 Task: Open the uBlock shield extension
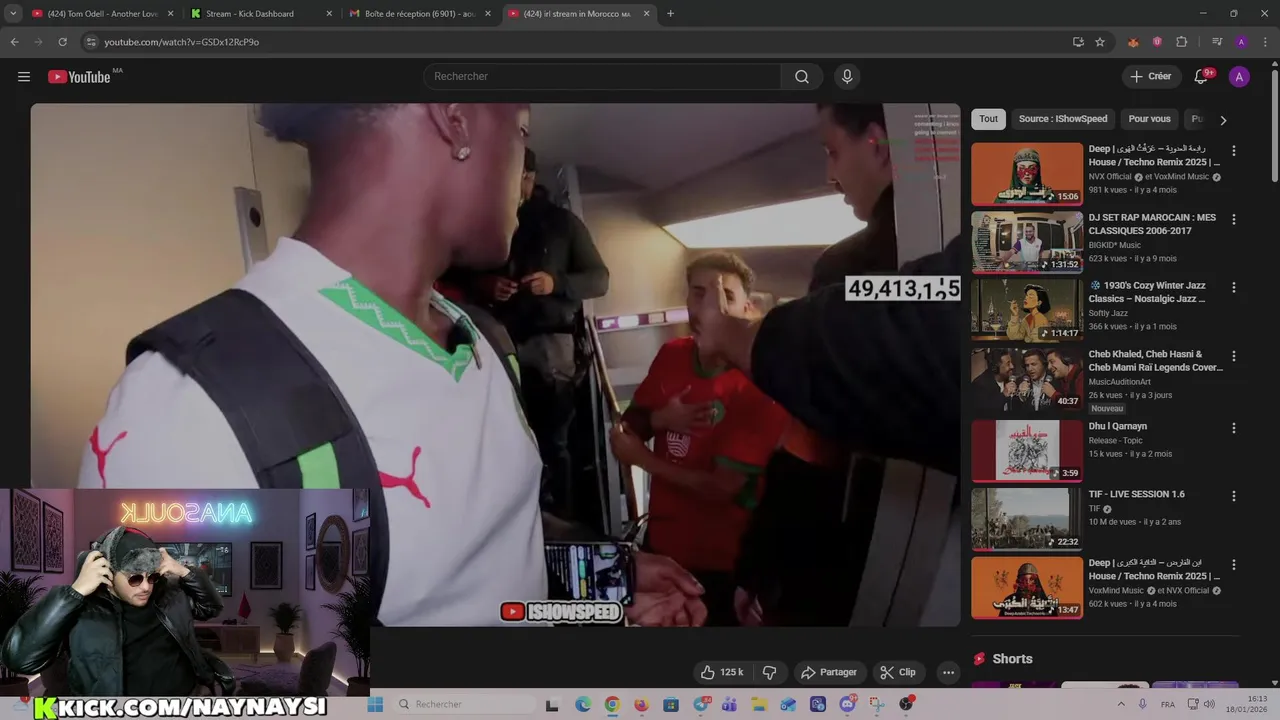point(1157,42)
